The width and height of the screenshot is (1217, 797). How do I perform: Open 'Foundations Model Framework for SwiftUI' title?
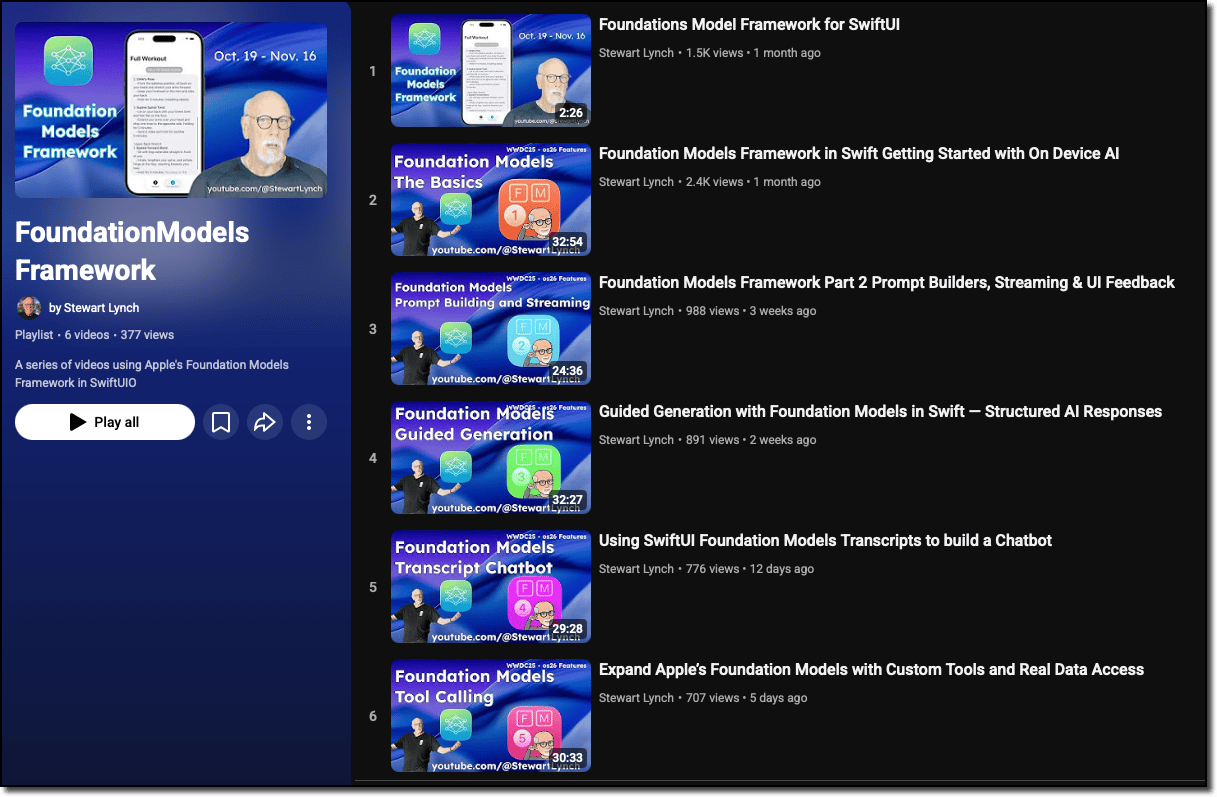coord(749,25)
